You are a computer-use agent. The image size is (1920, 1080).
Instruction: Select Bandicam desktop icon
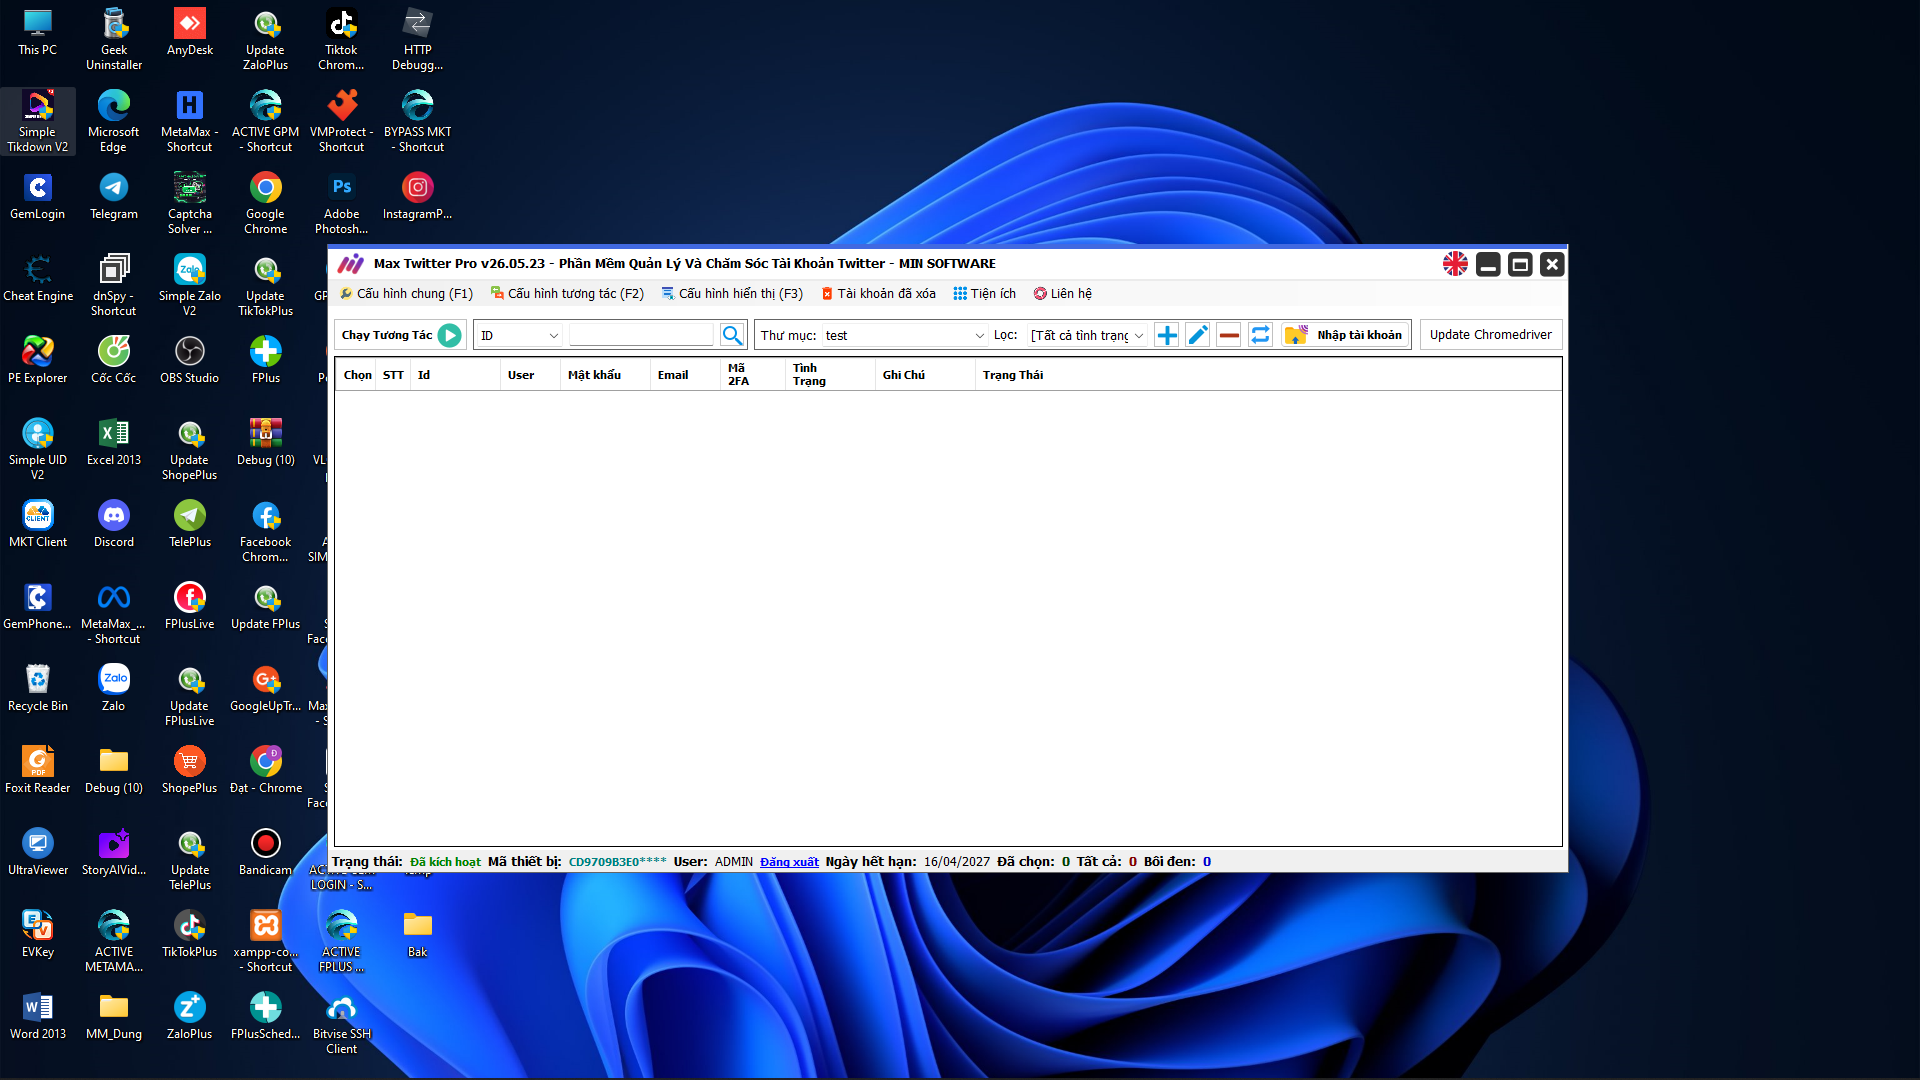pos(266,852)
